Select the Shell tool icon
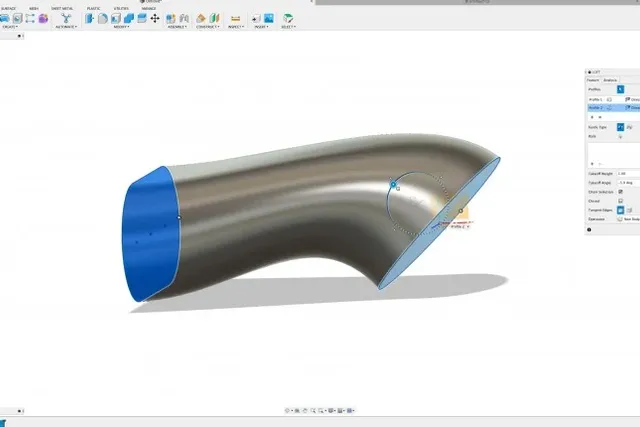The height and width of the screenshot is (427, 640). pos(116,18)
